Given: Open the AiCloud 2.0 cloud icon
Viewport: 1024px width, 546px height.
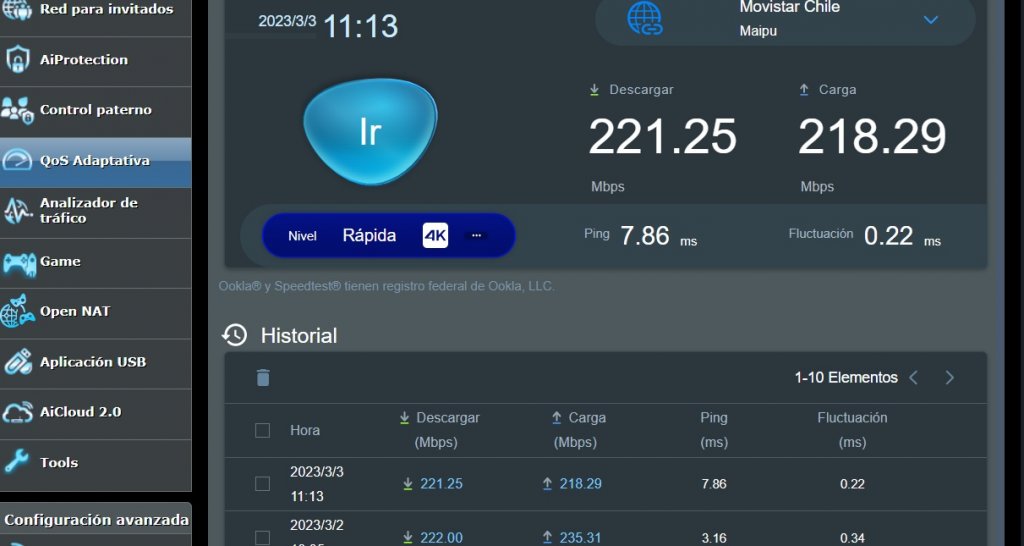Looking at the screenshot, I should [18, 412].
